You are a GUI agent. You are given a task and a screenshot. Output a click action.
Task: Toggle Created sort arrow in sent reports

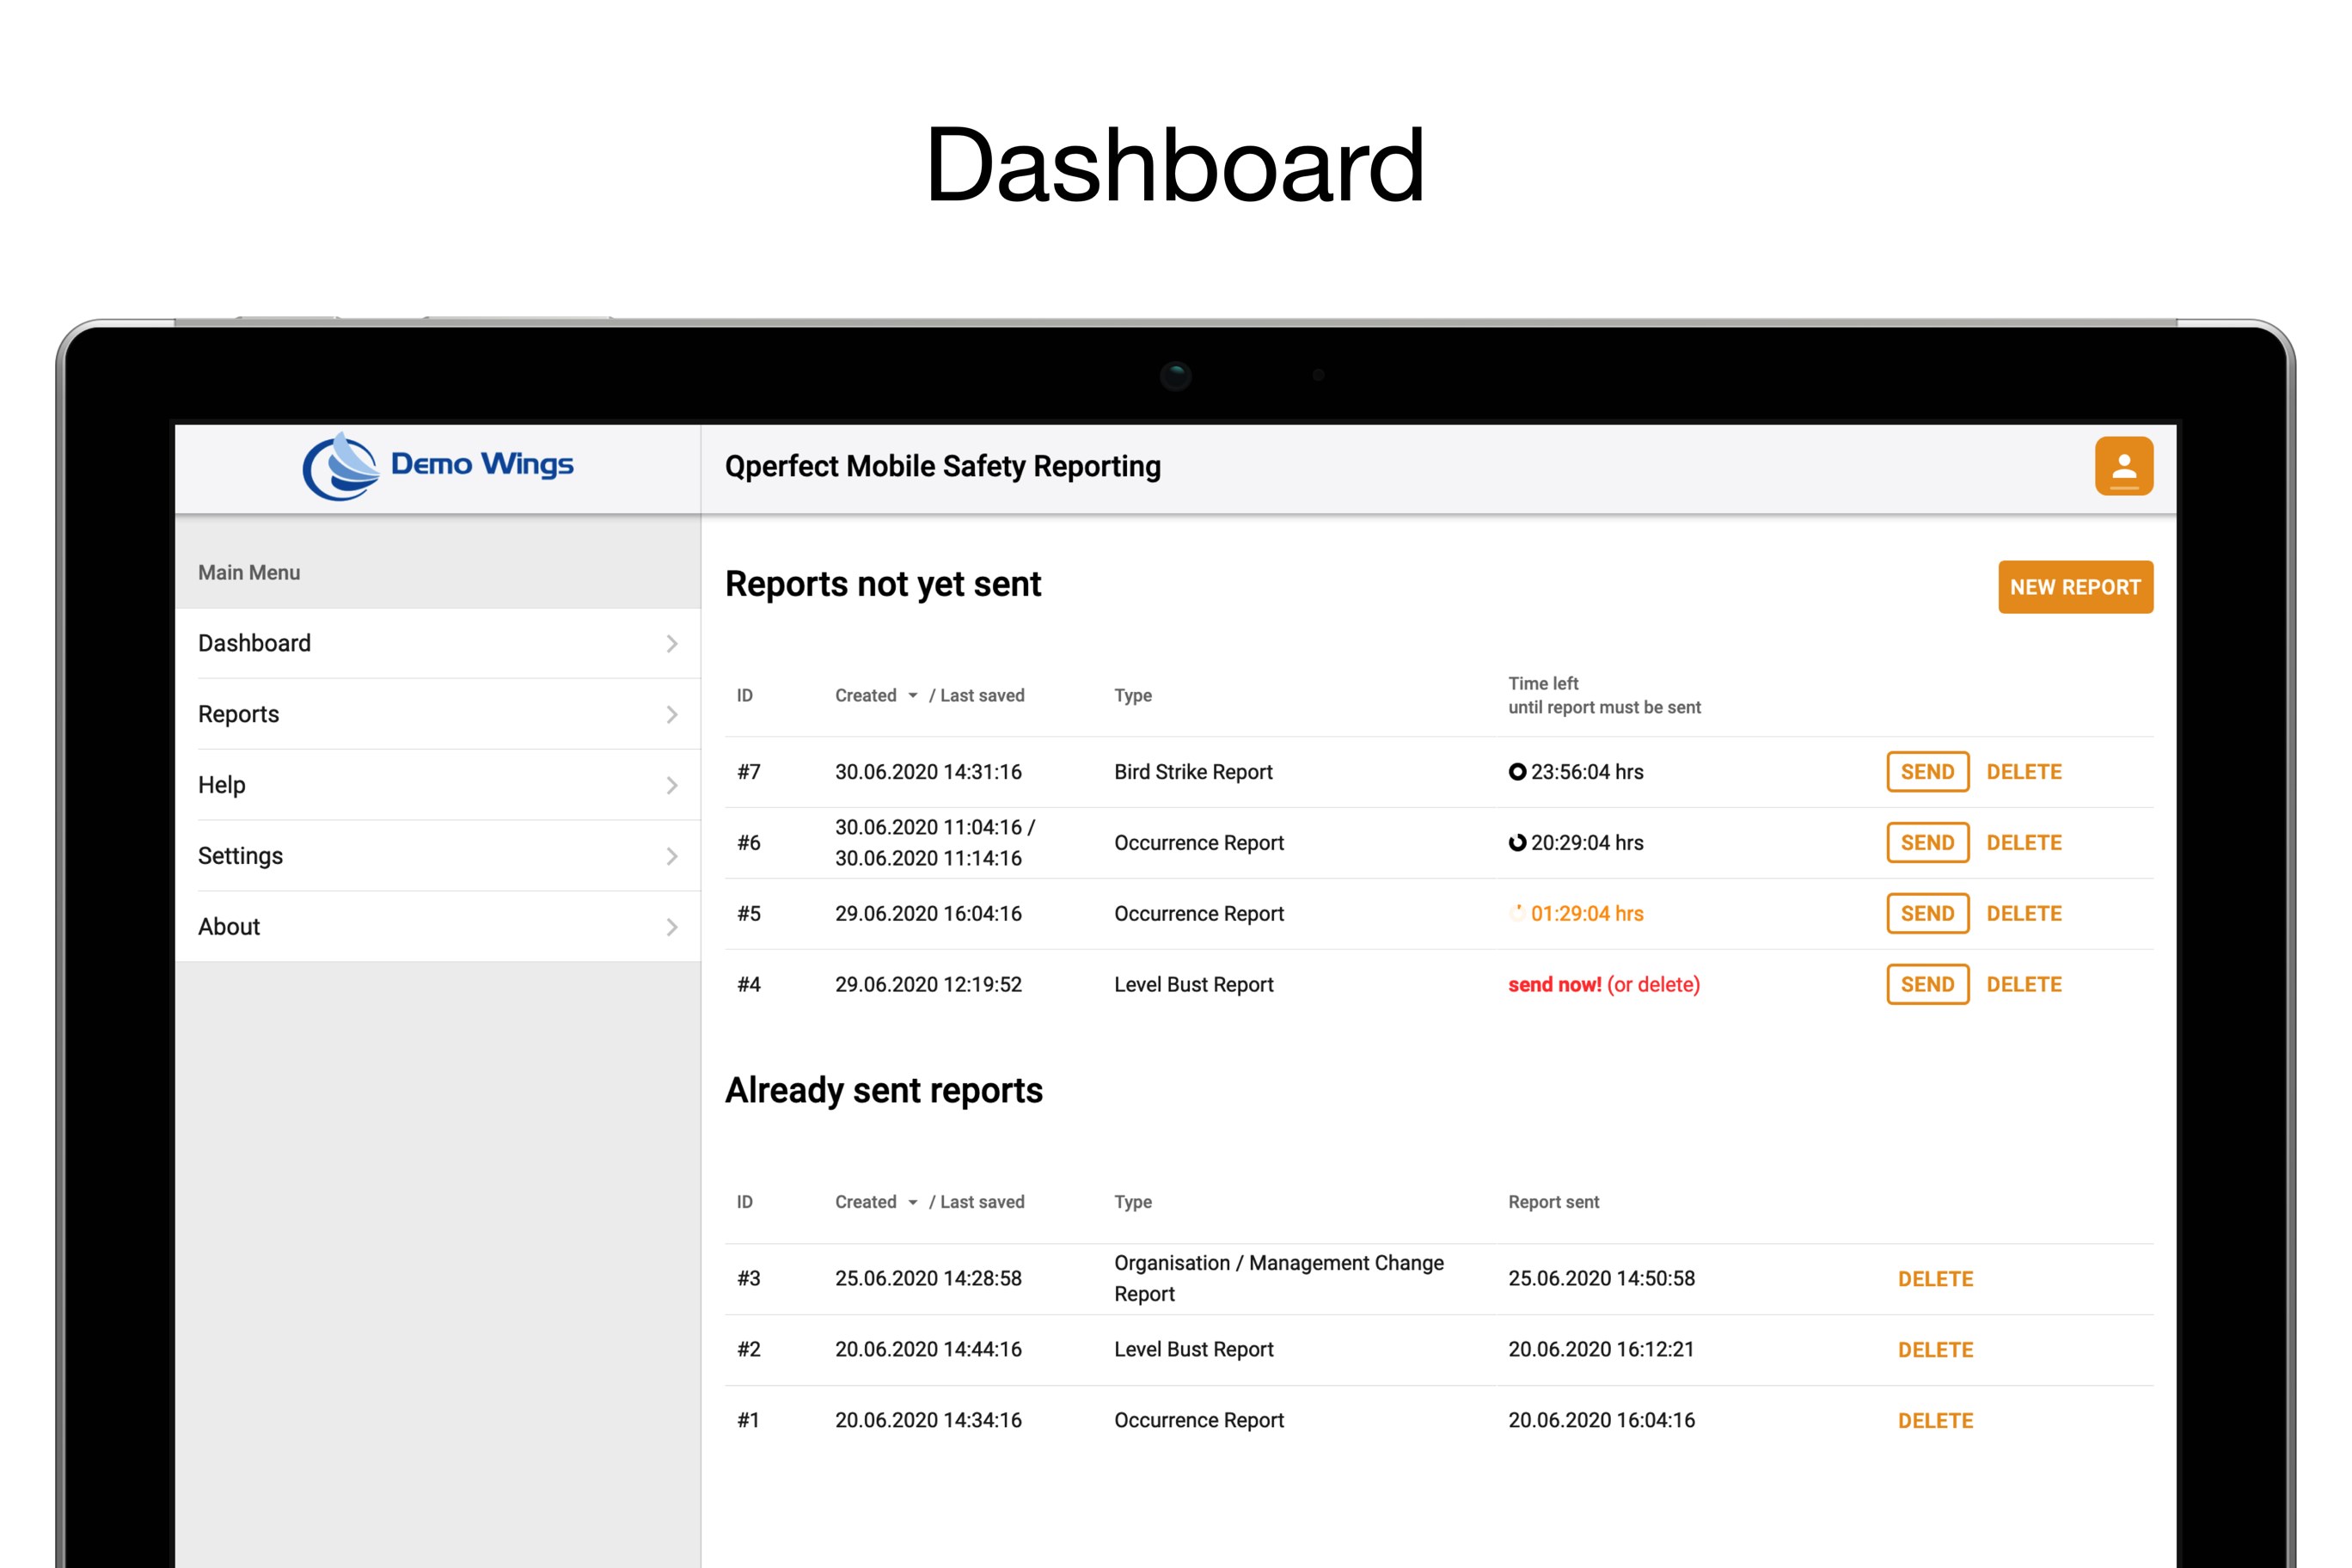pyautogui.click(x=912, y=1202)
